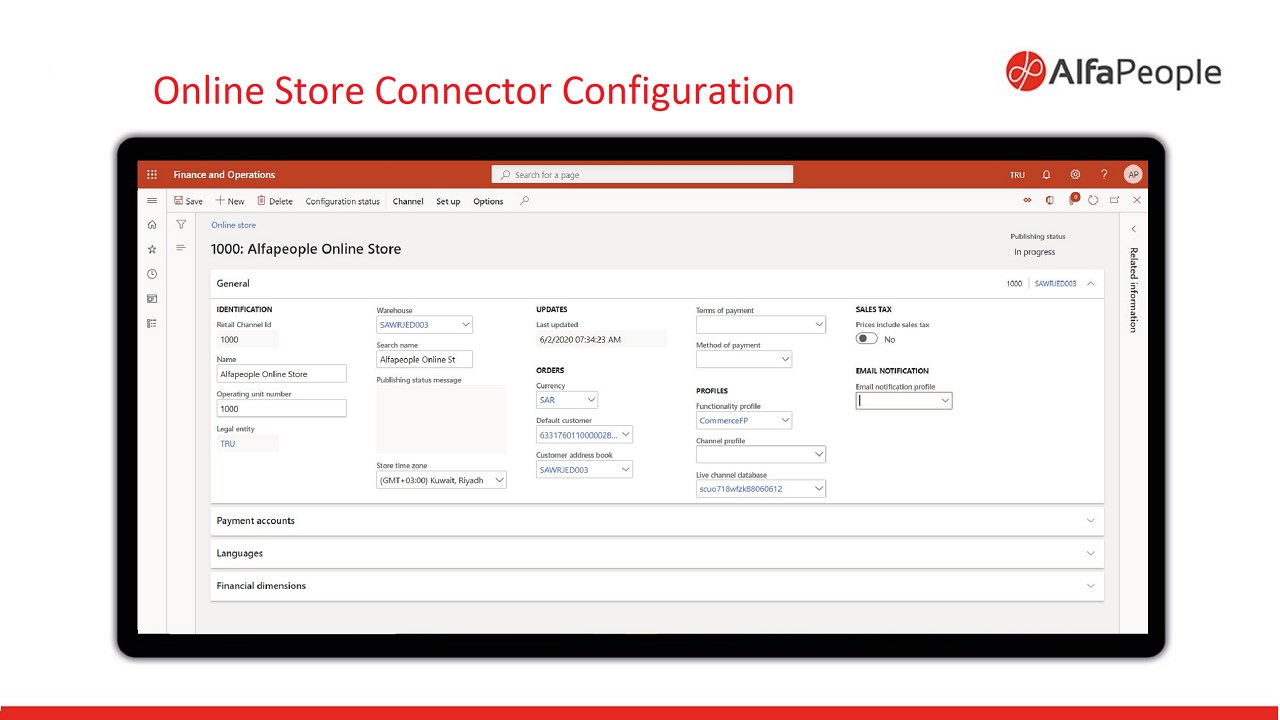Open in Microsoft Office icon

click(1049, 200)
